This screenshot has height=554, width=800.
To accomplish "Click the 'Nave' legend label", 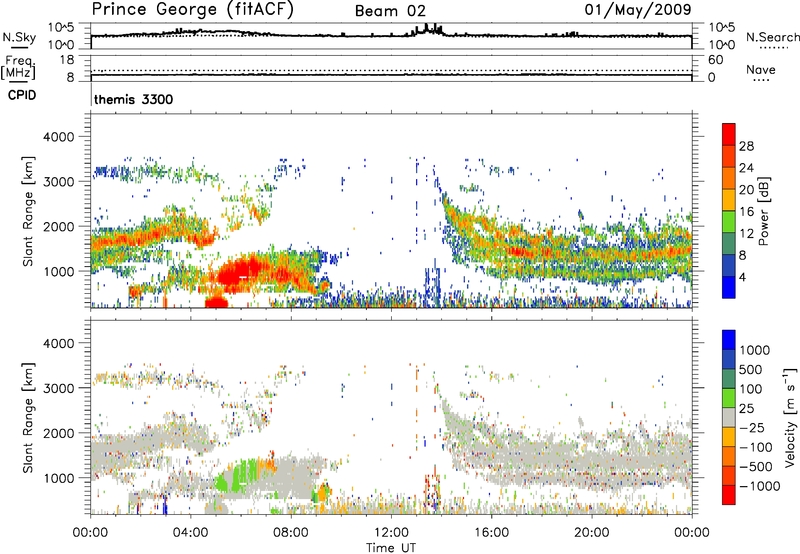I will 761,70.
